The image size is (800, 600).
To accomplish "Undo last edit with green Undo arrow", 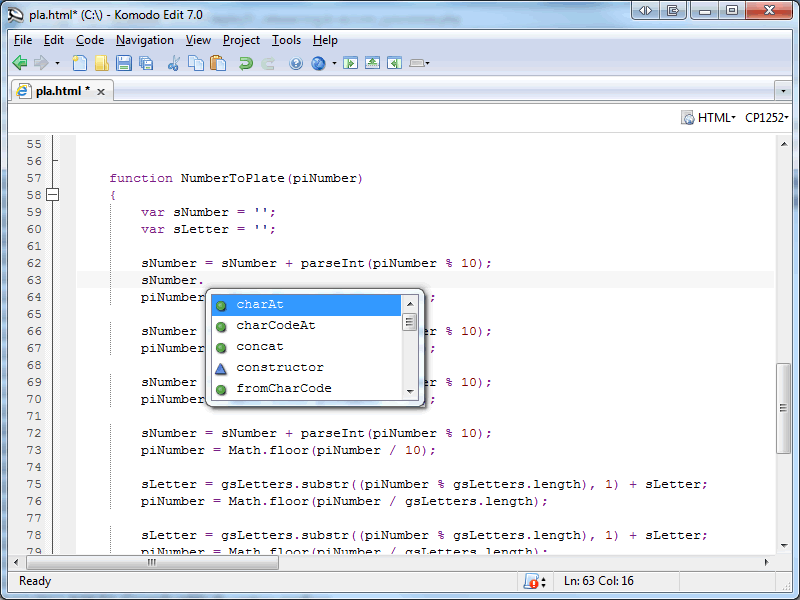I will click(x=245, y=63).
